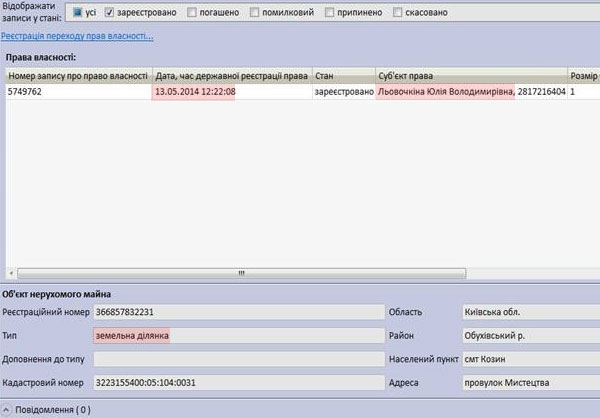
Task: Click the 'Населений пункт' field смт Козин
Action: point(530,358)
